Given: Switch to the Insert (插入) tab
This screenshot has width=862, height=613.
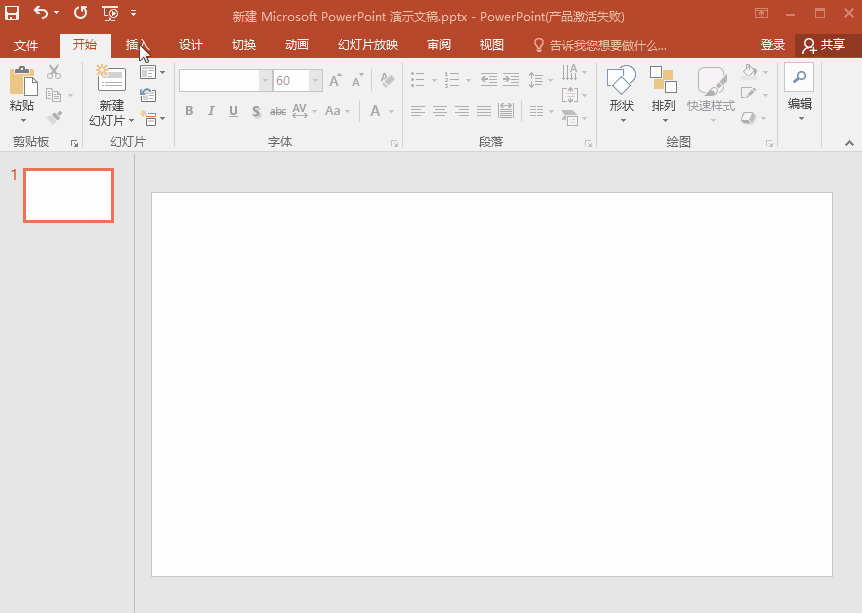Looking at the screenshot, I should coord(137,45).
